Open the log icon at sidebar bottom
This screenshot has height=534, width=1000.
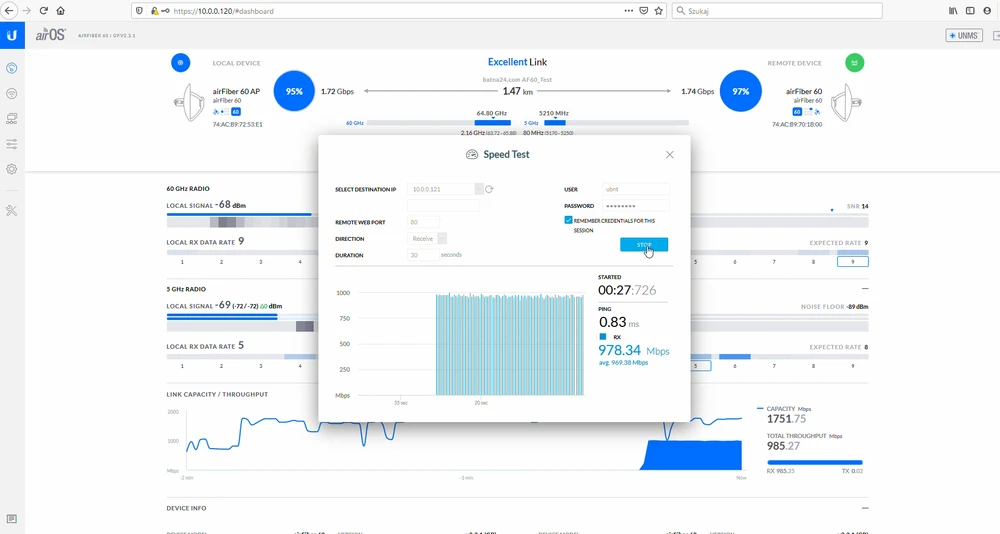point(11,519)
